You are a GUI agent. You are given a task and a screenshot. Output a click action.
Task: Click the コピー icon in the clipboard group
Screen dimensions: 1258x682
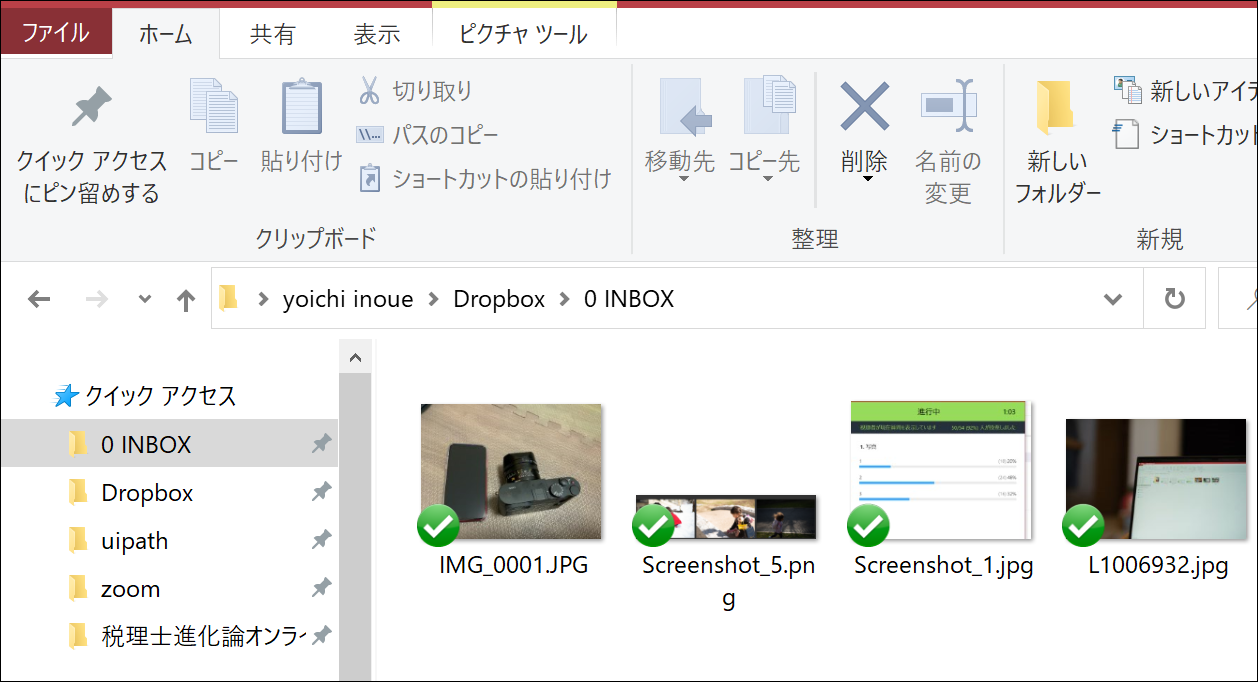pyautogui.click(x=214, y=106)
